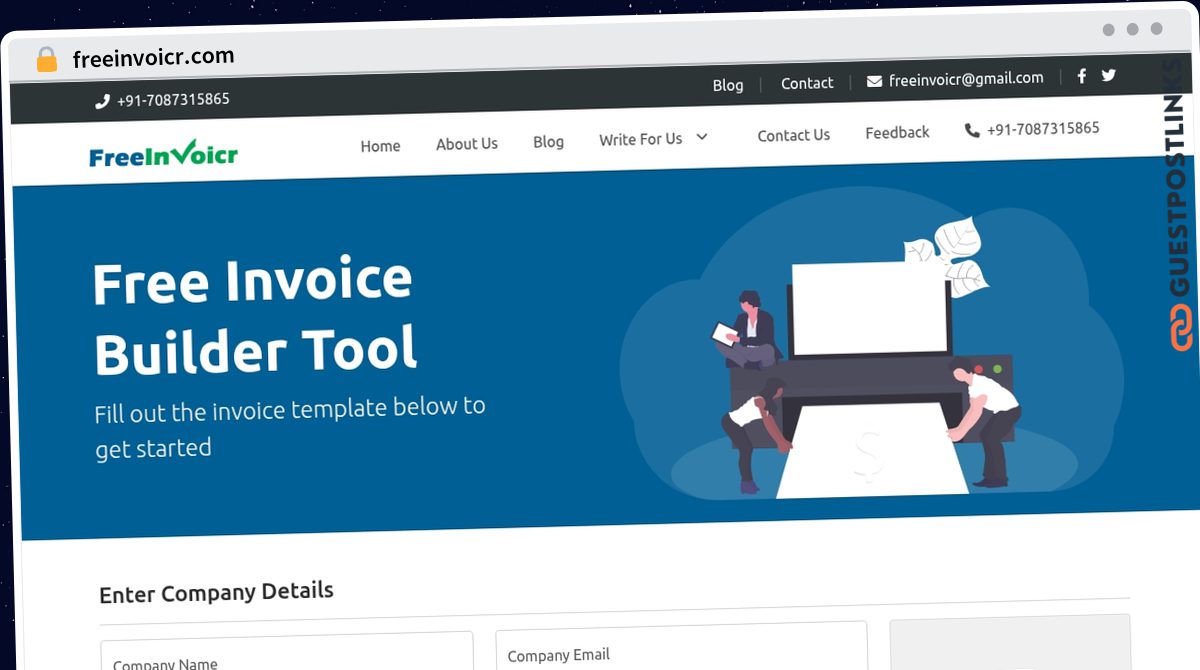Click the freeinvoicr.com address bar URL

coord(154,57)
